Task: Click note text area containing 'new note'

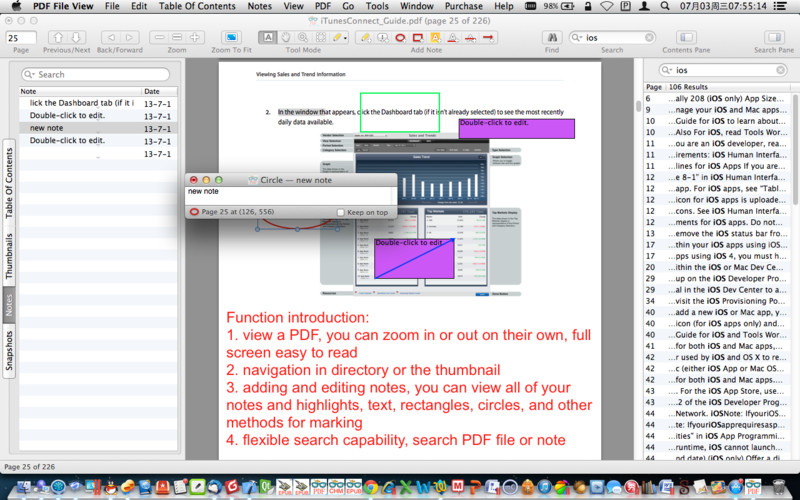Action: point(291,196)
